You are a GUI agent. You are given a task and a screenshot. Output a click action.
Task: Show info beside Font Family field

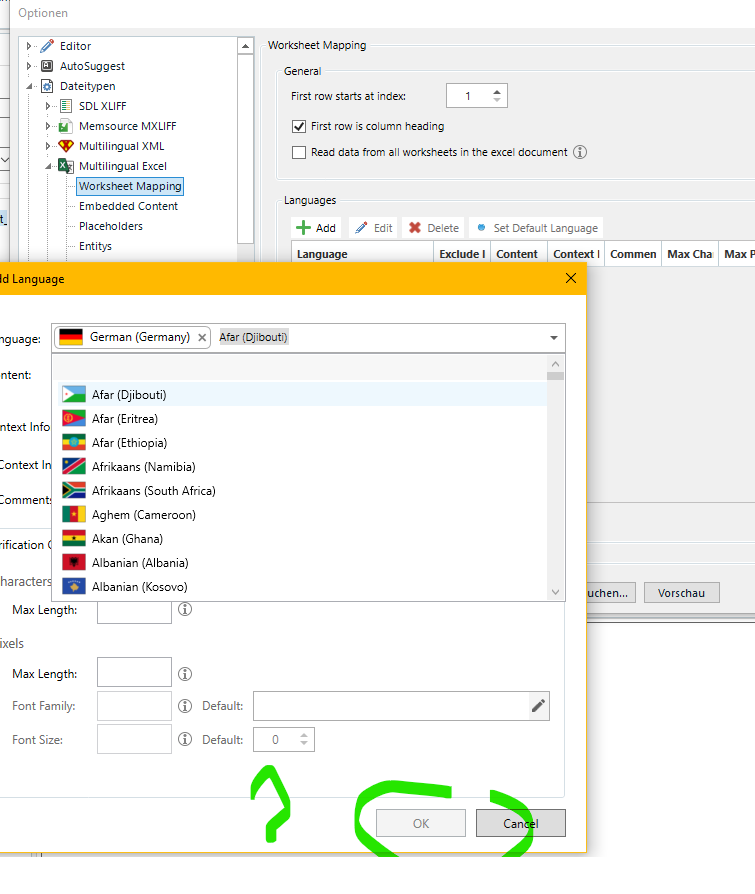coord(185,706)
